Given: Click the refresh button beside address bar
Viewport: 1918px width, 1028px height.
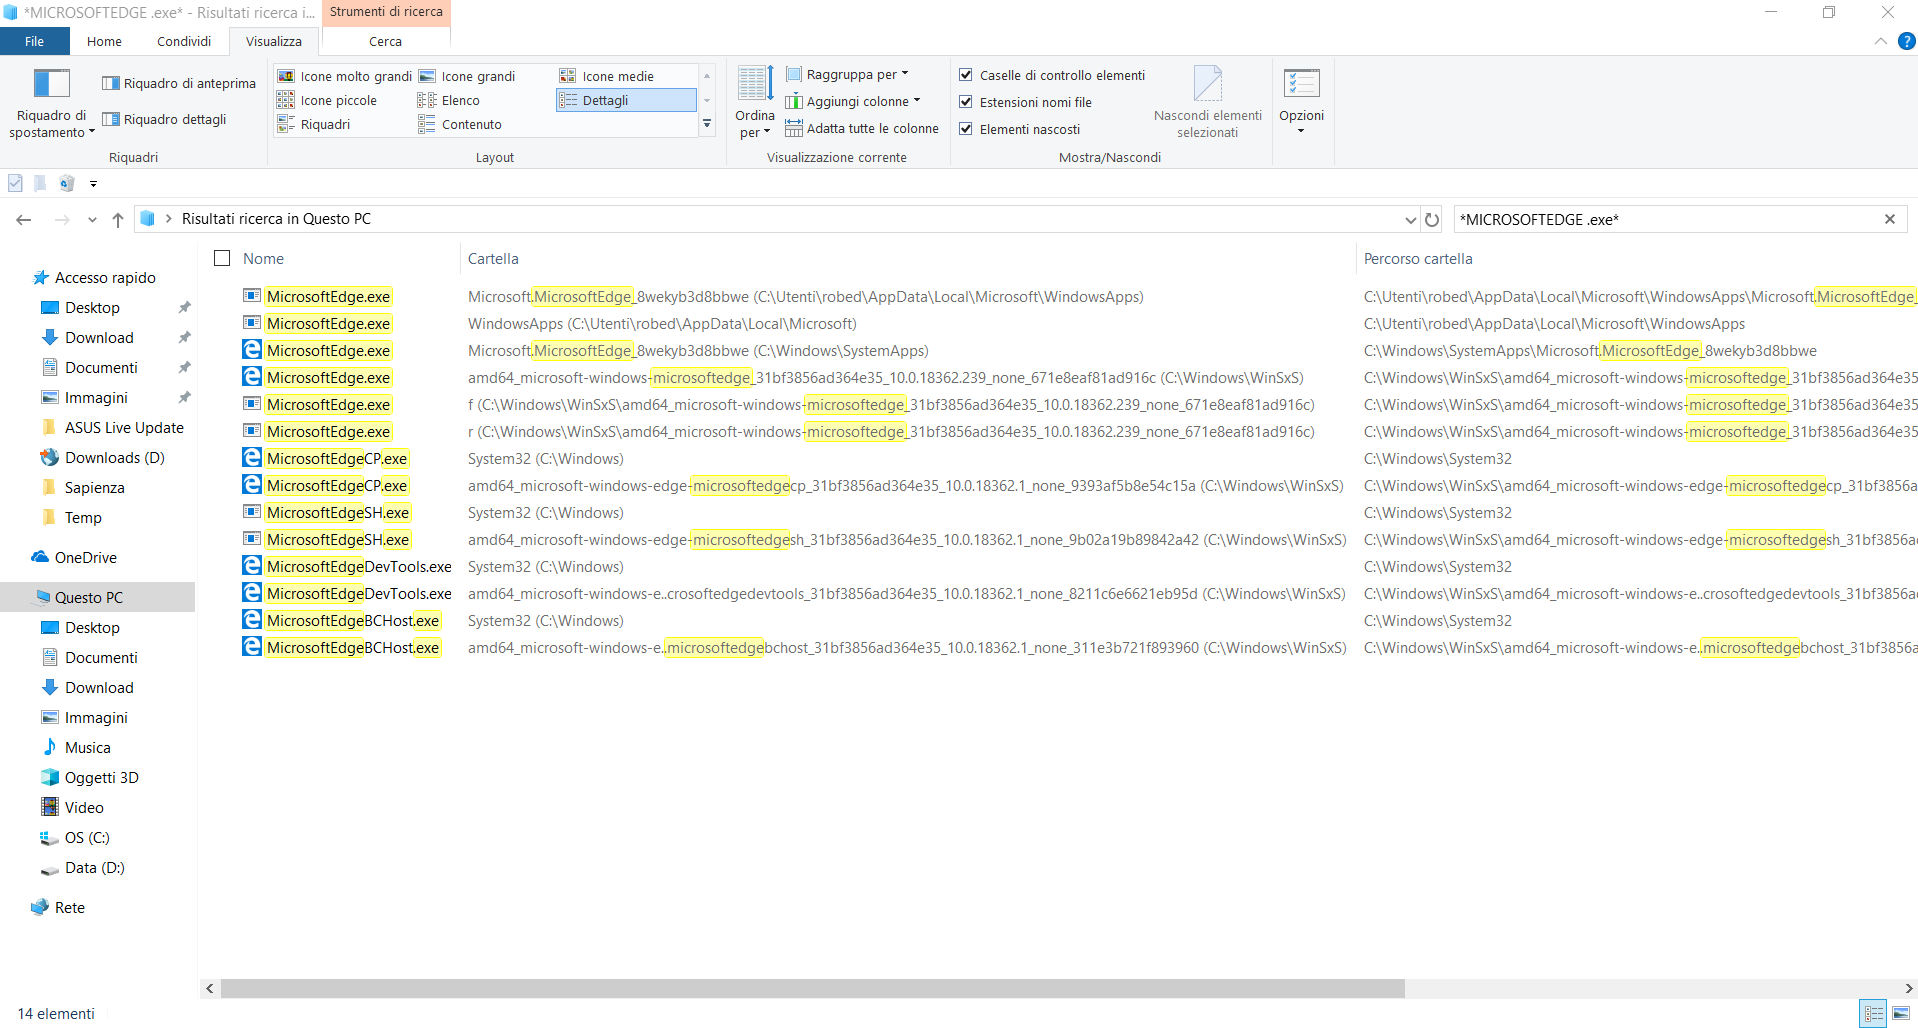Looking at the screenshot, I should coord(1432,220).
